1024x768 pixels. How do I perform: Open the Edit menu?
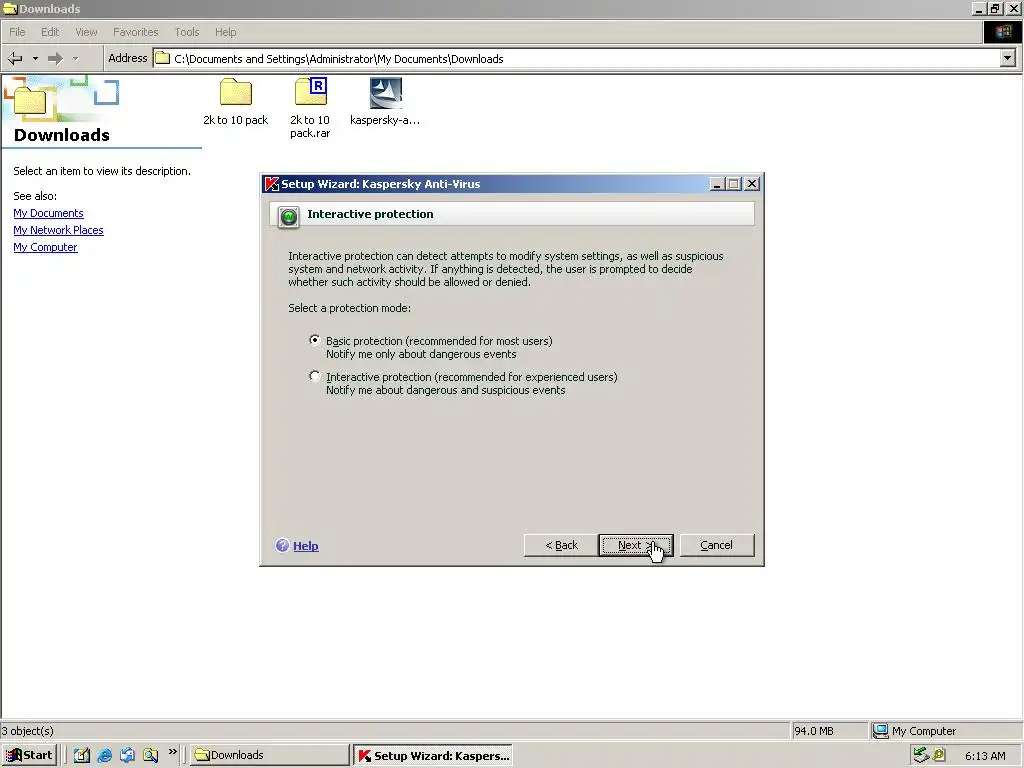[50, 32]
